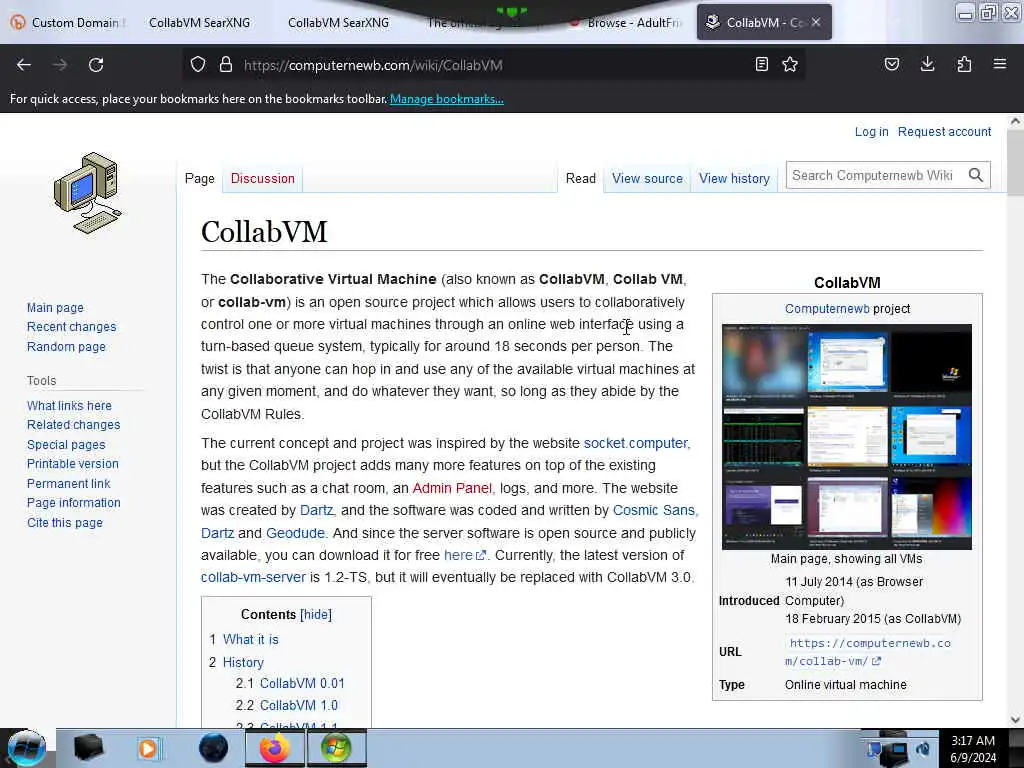Open the Discussion wiki tab
The width and height of the screenshot is (1024, 768).
[263, 178]
